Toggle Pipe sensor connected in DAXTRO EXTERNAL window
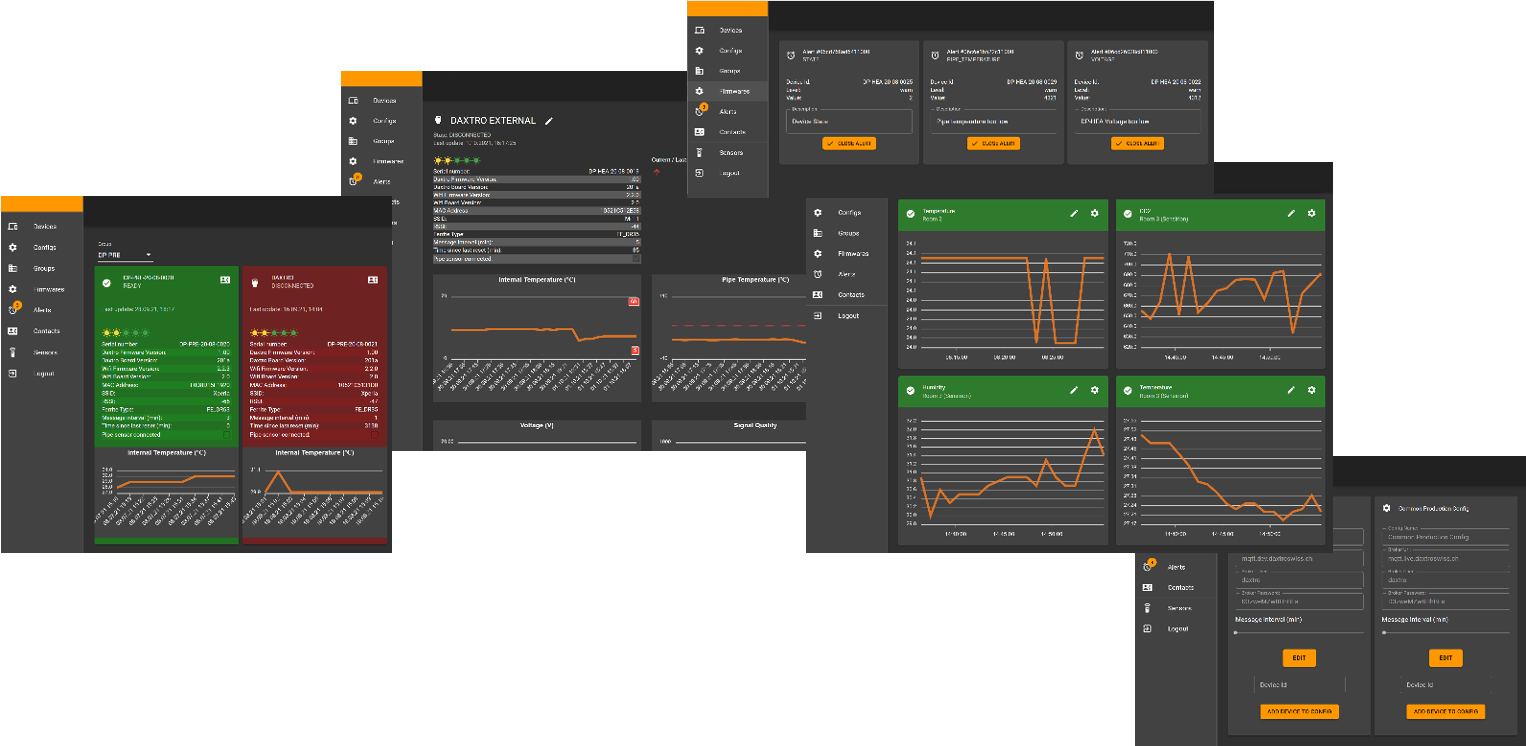The image size is (1526, 746). click(x=636, y=258)
